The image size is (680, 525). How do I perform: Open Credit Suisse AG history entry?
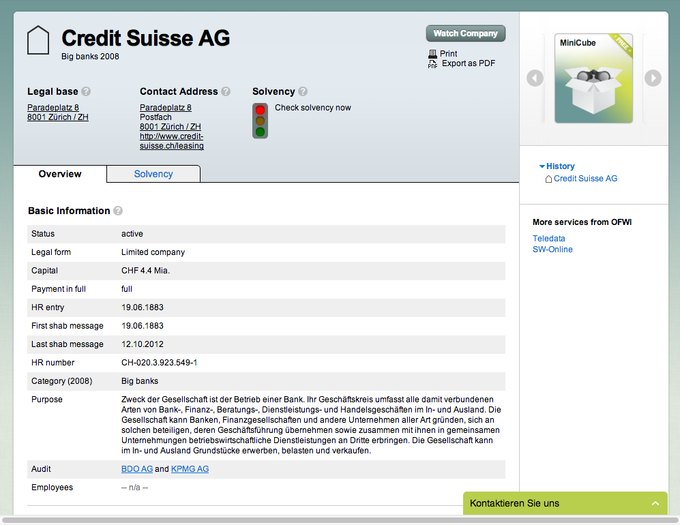click(585, 179)
